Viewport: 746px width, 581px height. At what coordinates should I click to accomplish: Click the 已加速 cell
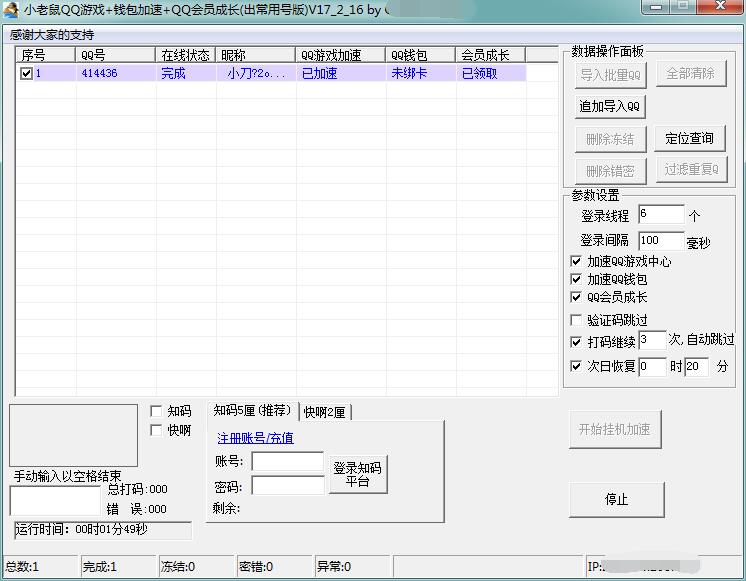(x=341, y=73)
